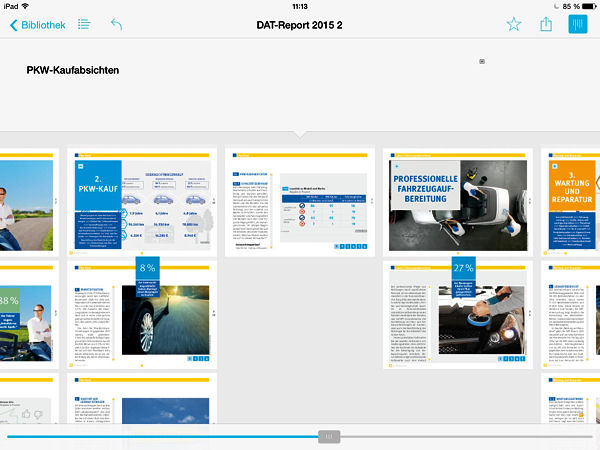Tap the 11:13 clock in status bar
Image resolution: width=600 pixels, height=450 pixels.
(x=300, y=7)
